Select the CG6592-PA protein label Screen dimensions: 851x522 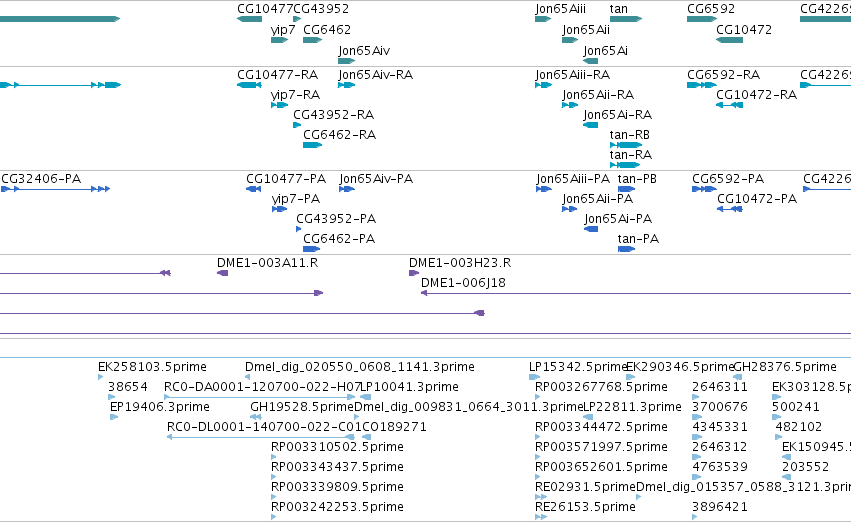point(728,179)
